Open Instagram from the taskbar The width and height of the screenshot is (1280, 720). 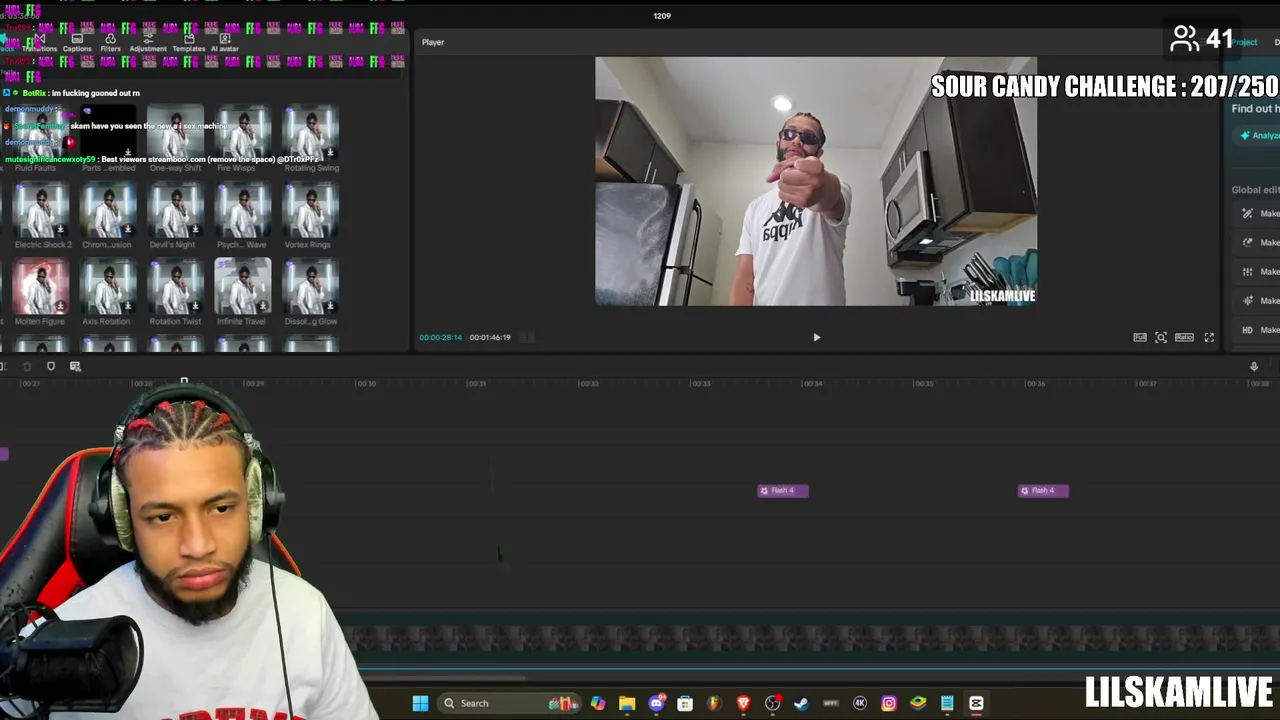pos(889,703)
